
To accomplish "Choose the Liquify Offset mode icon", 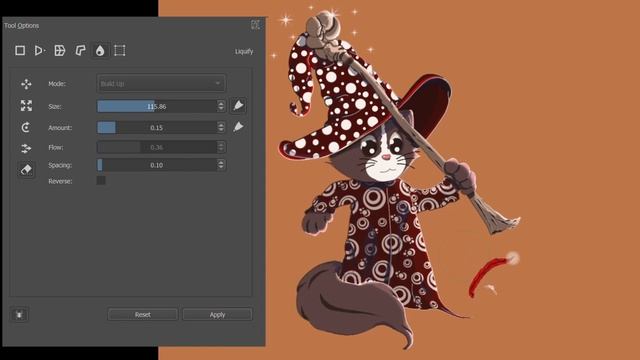I will 26,148.
